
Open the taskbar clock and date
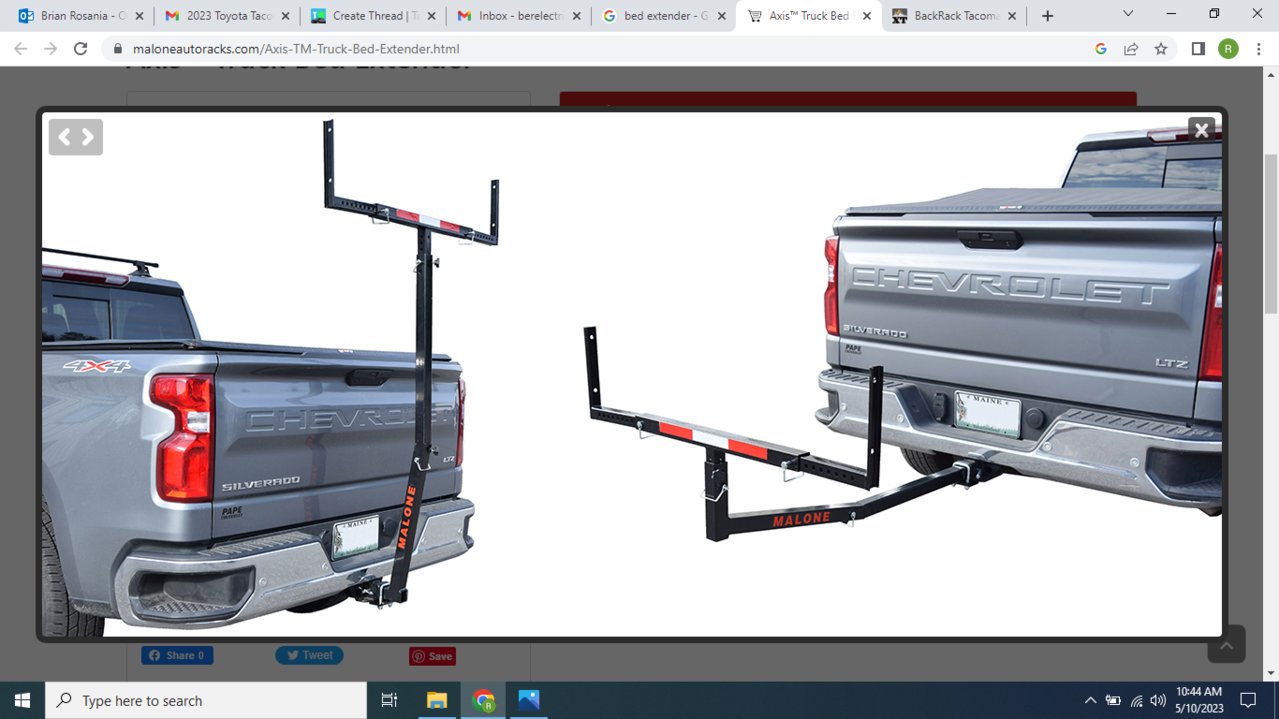click(1198, 700)
